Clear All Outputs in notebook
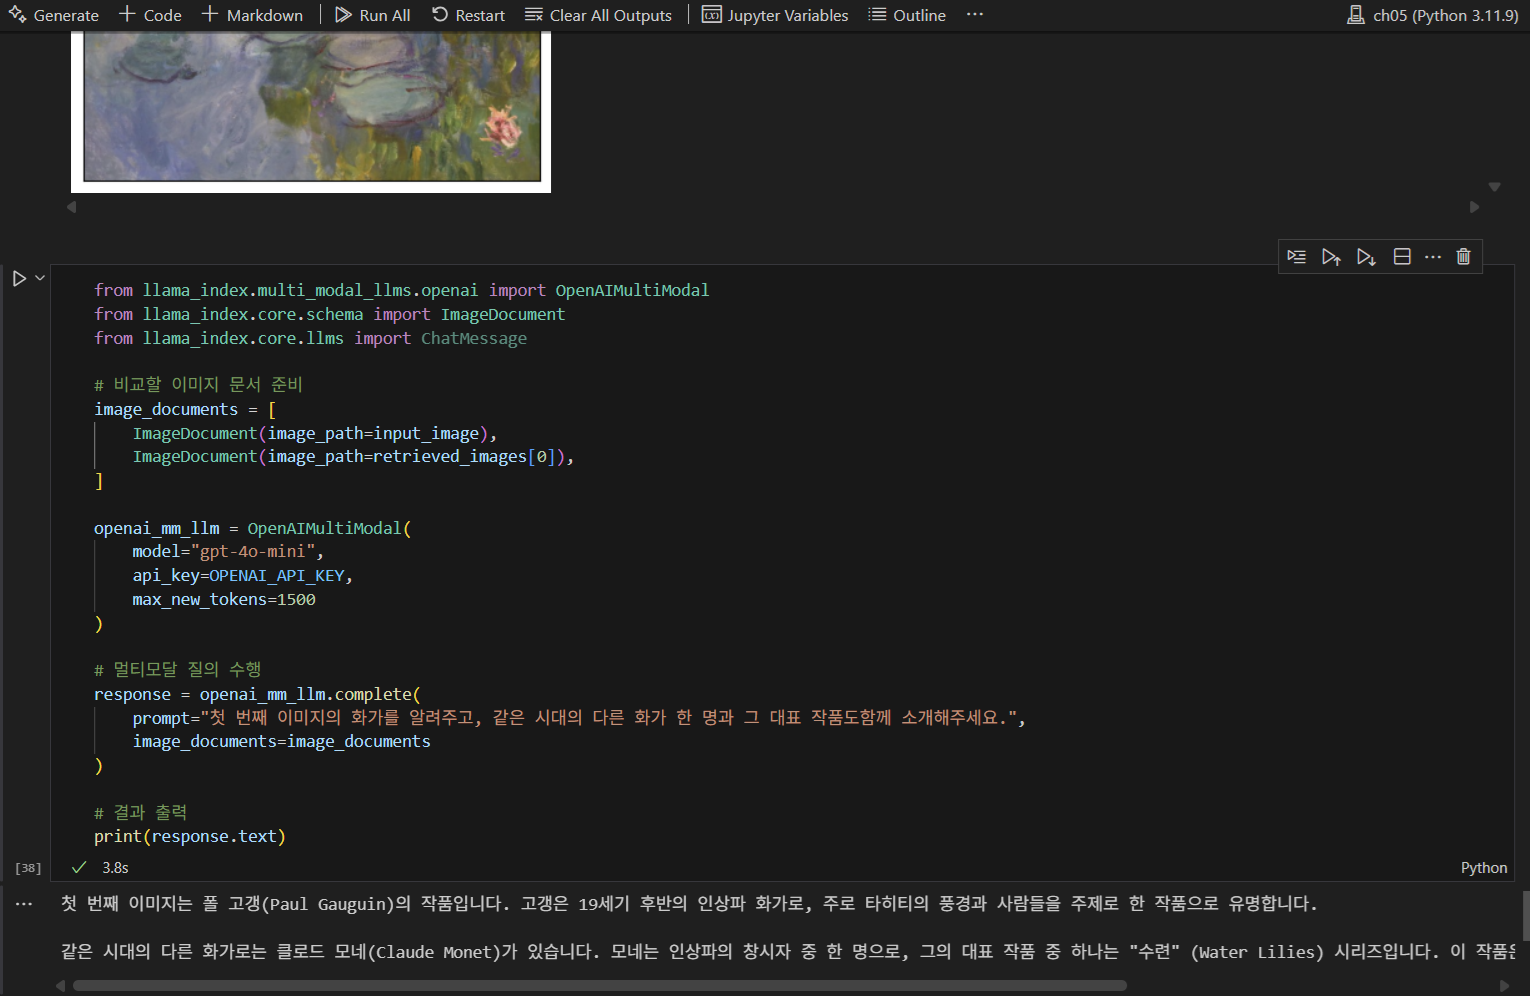 coord(598,15)
